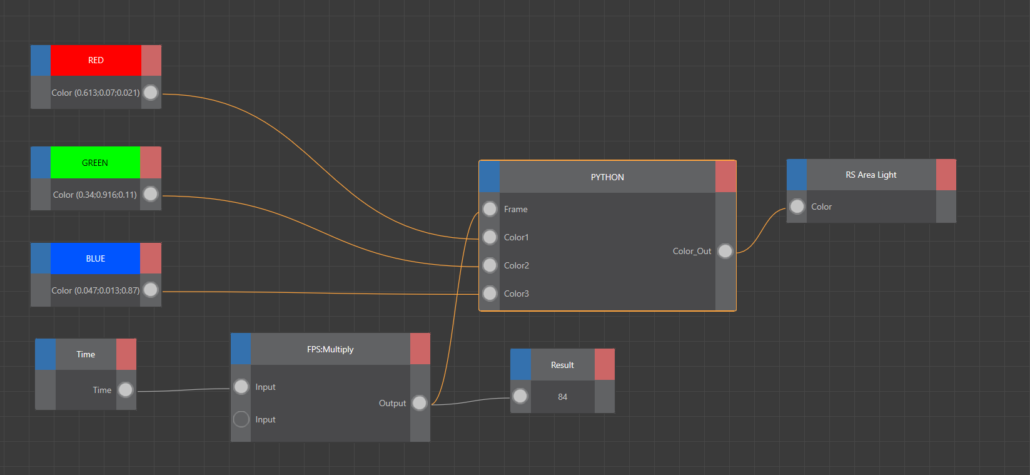The height and width of the screenshot is (475, 1030).
Task: Click the PYTHON node Frame input port
Action: pyautogui.click(x=489, y=210)
